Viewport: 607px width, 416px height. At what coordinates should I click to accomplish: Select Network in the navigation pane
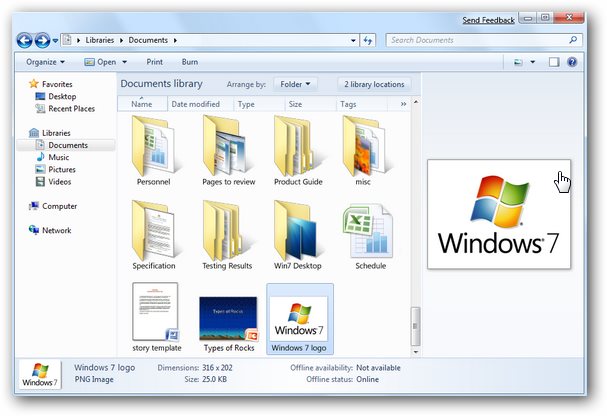[50, 230]
